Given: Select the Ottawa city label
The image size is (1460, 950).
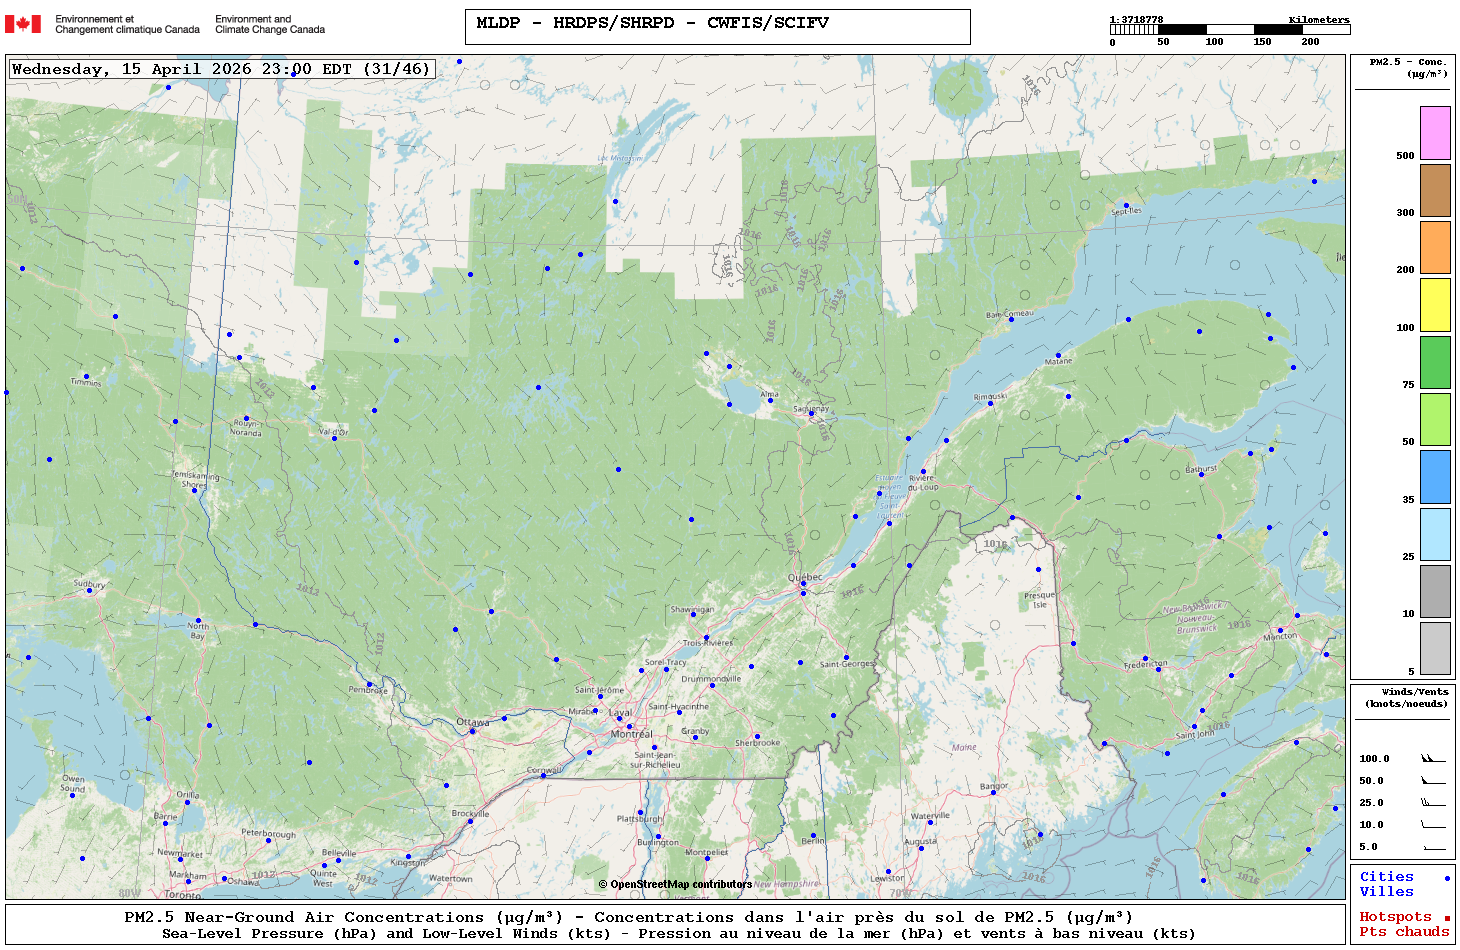Looking at the screenshot, I should tap(472, 722).
